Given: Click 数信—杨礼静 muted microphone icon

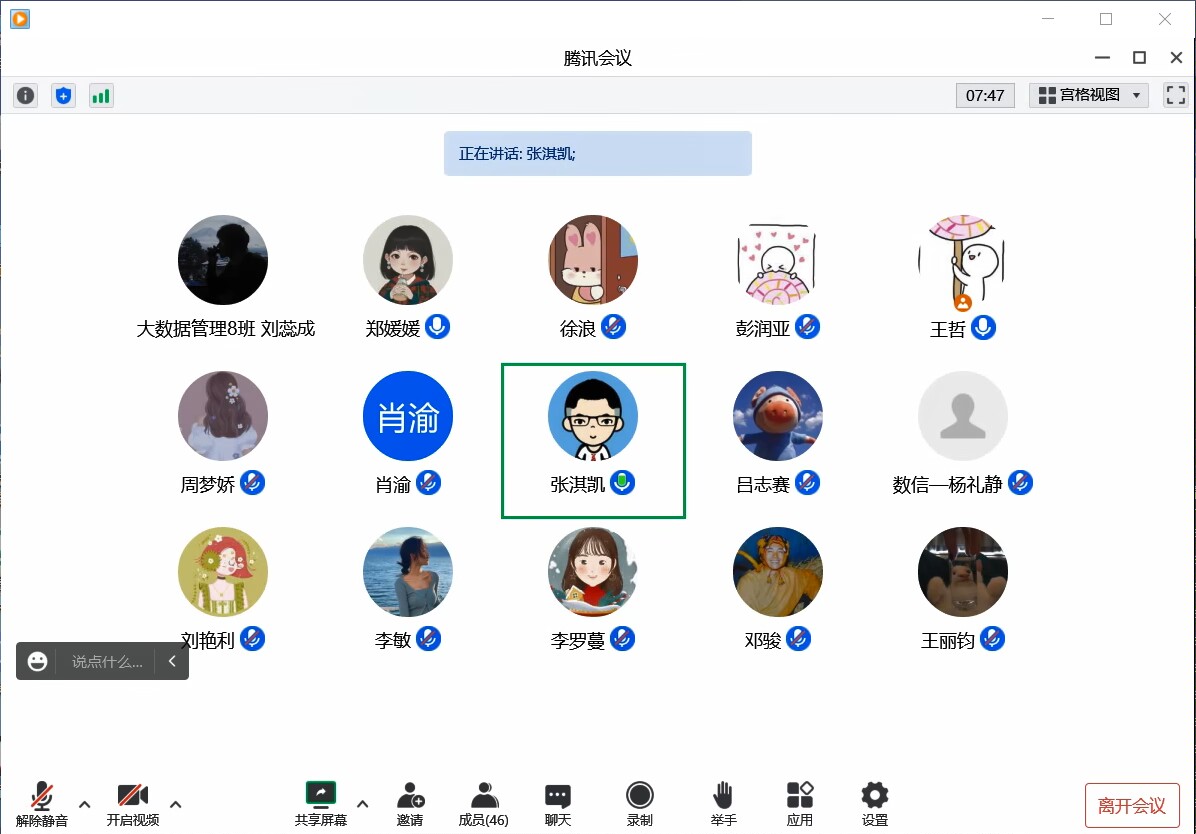Looking at the screenshot, I should (1020, 482).
